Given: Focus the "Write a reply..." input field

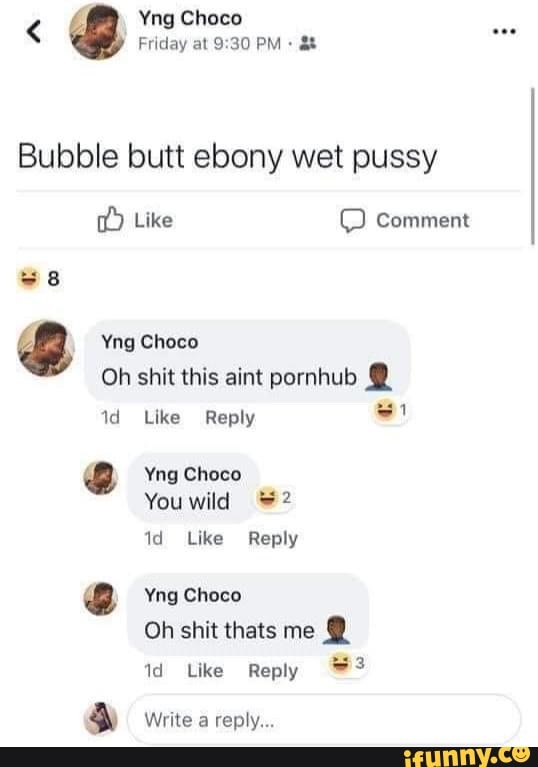Looking at the screenshot, I should (324, 720).
